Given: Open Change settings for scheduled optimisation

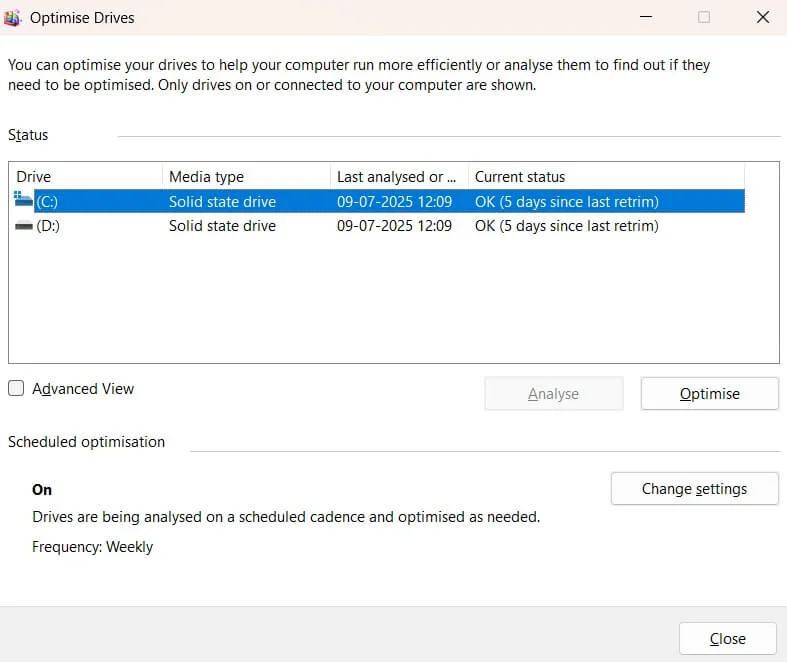Looking at the screenshot, I should [694, 489].
